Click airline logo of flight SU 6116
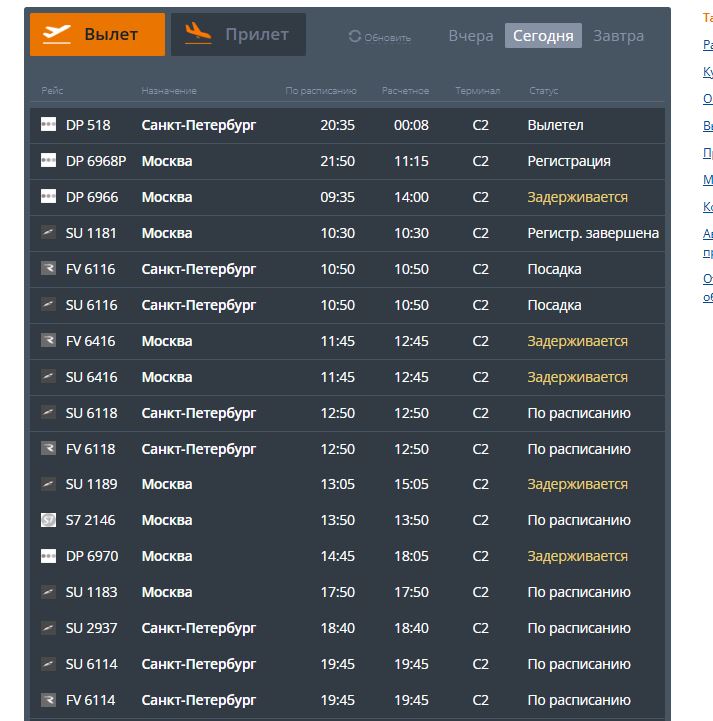Screen dimensions: 713x721 48,304
